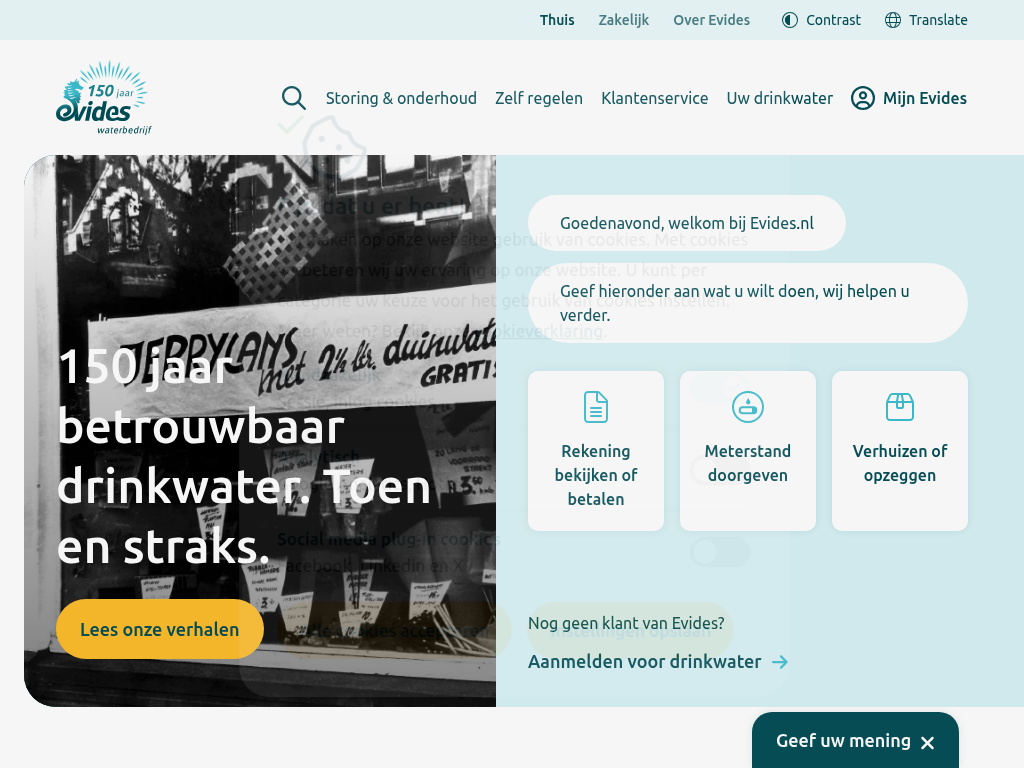
Task: Expand the Klantenservice menu
Action: point(655,98)
